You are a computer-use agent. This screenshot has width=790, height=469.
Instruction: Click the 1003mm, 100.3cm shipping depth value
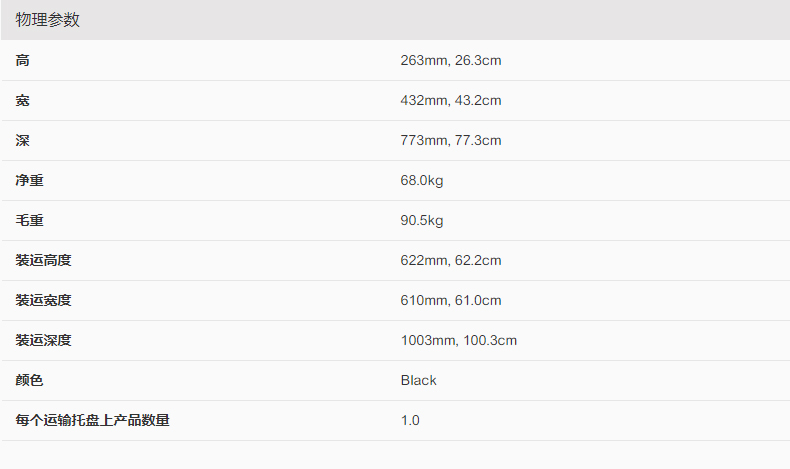click(458, 341)
